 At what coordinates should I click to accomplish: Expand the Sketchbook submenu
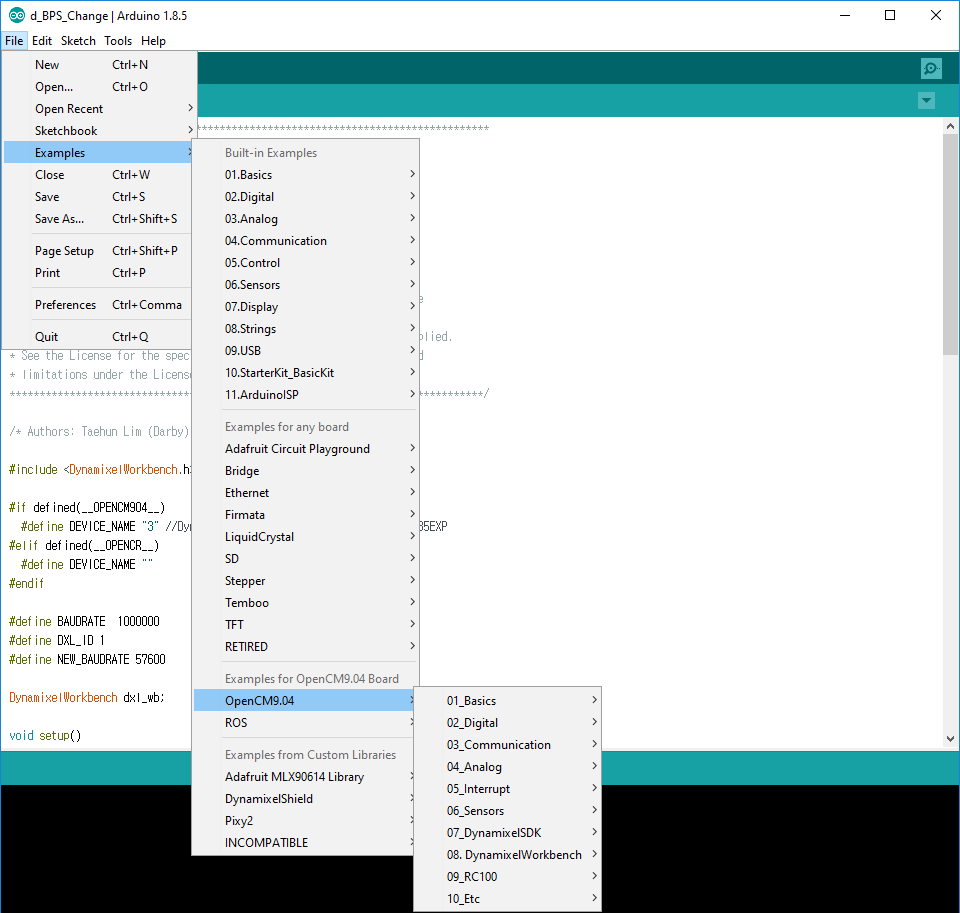pos(99,130)
